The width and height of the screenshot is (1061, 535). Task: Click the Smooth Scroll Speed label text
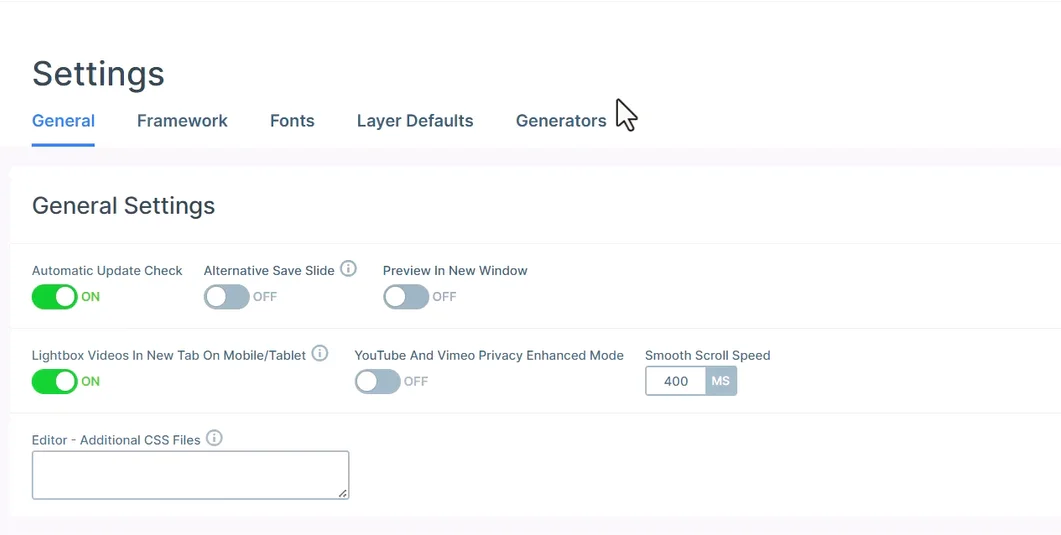[x=707, y=355]
